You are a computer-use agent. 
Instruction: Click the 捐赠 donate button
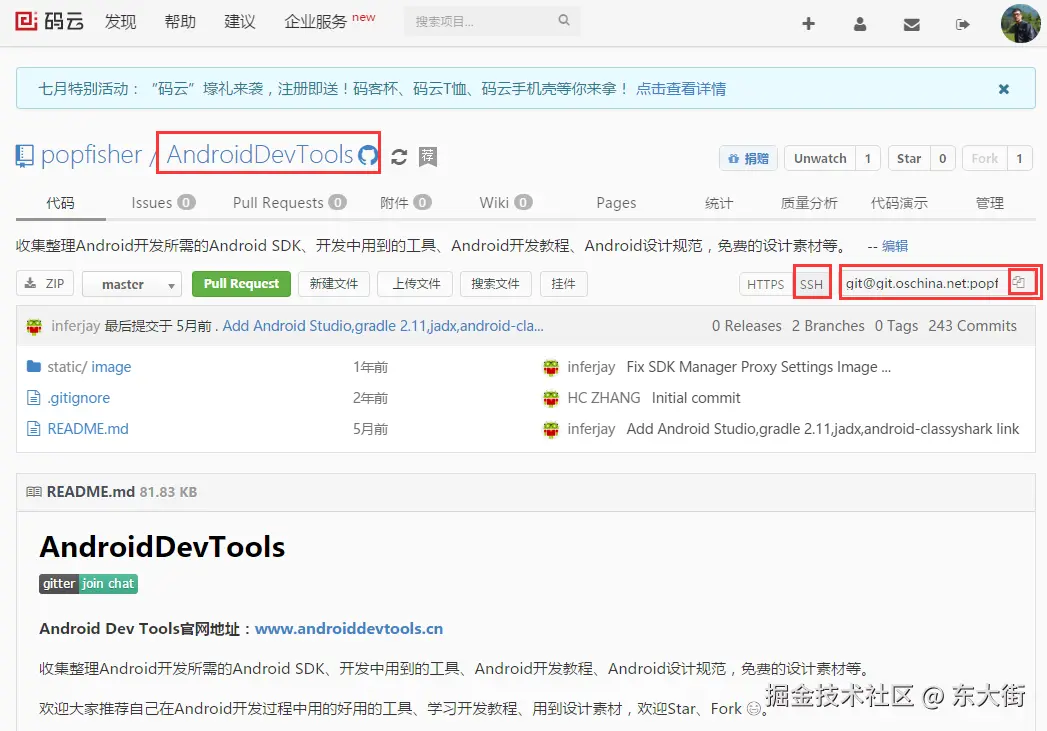pos(749,158)
